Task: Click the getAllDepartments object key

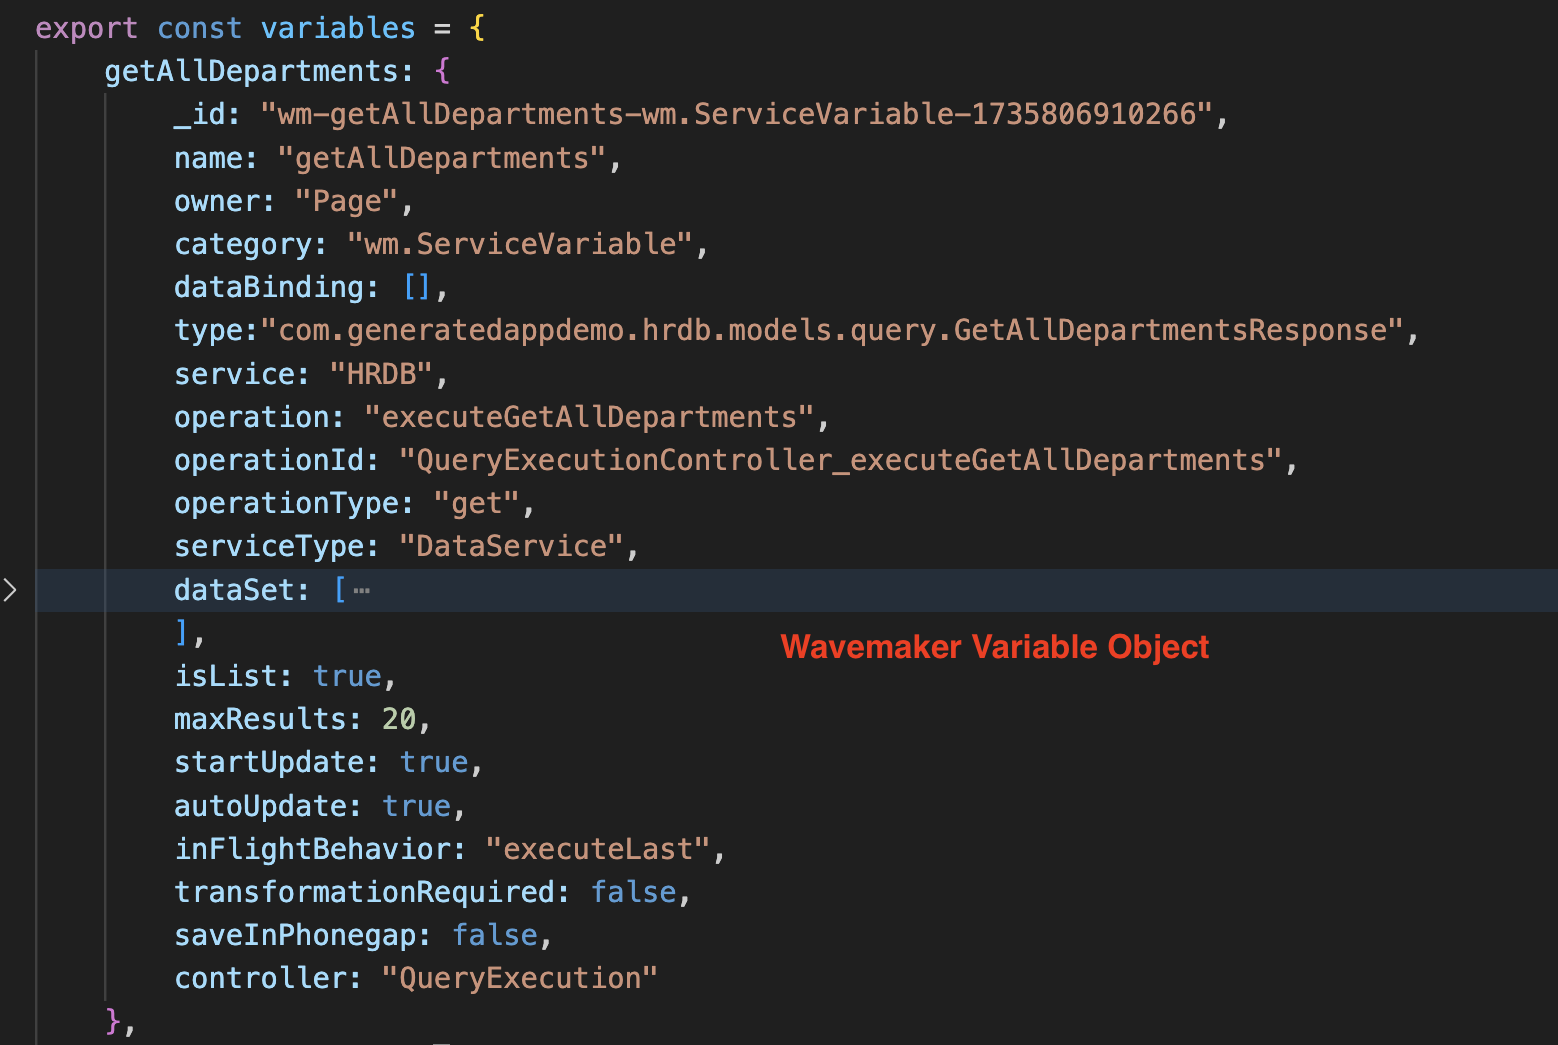Action: tap(251, 71)
